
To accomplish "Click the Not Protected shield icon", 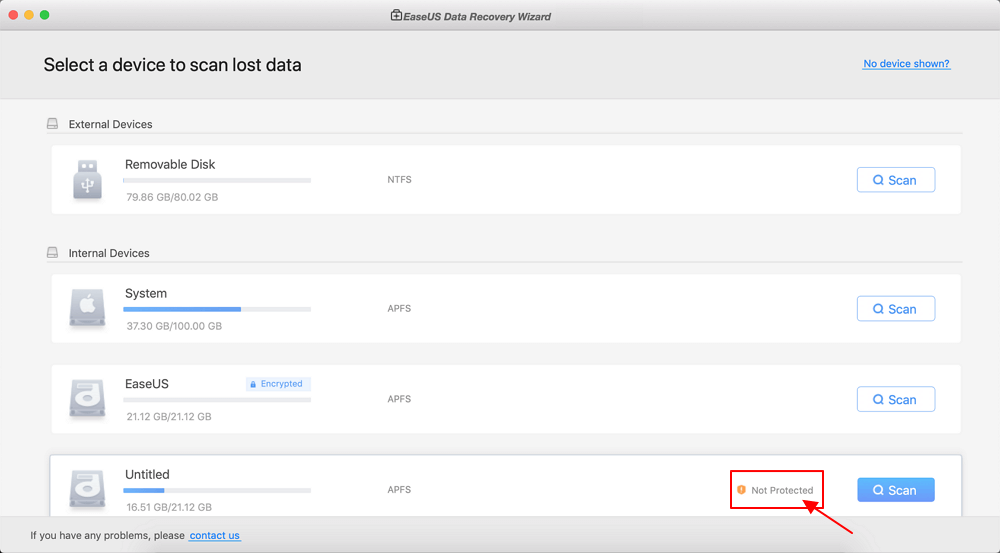I will pyautogui.click(x=741, y=490).
